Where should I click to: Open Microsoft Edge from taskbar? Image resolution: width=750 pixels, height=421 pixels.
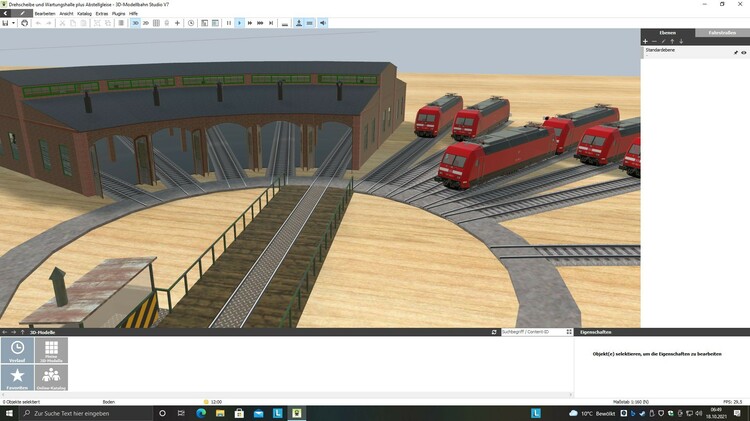(x=201, y=413)
